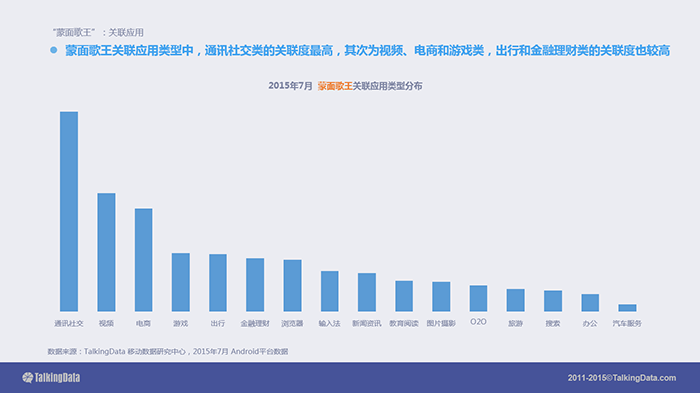Select the 通讯社交 bar in chart
700x393 pixels.
coord(69,211)
